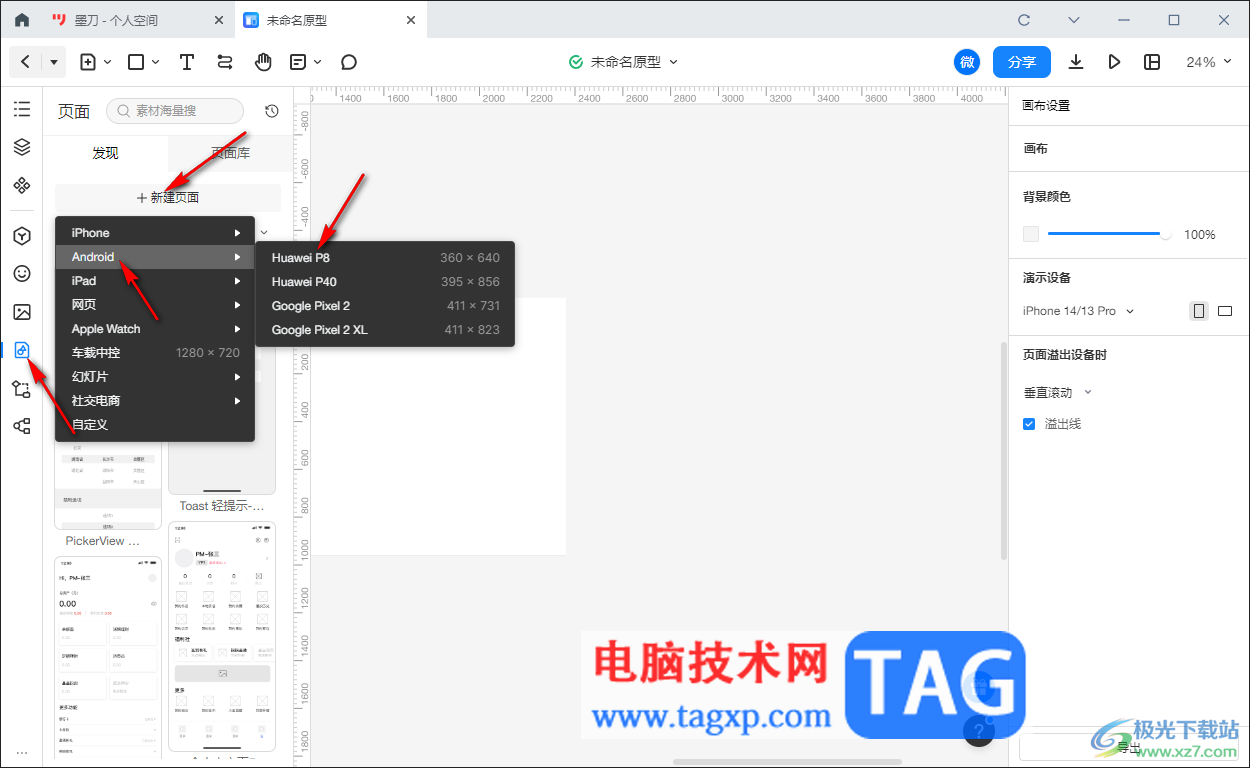Viewport: 1250px width, 768px height.
Task: Open the hexagon assets sidebar icon
Action: [22, 236]
